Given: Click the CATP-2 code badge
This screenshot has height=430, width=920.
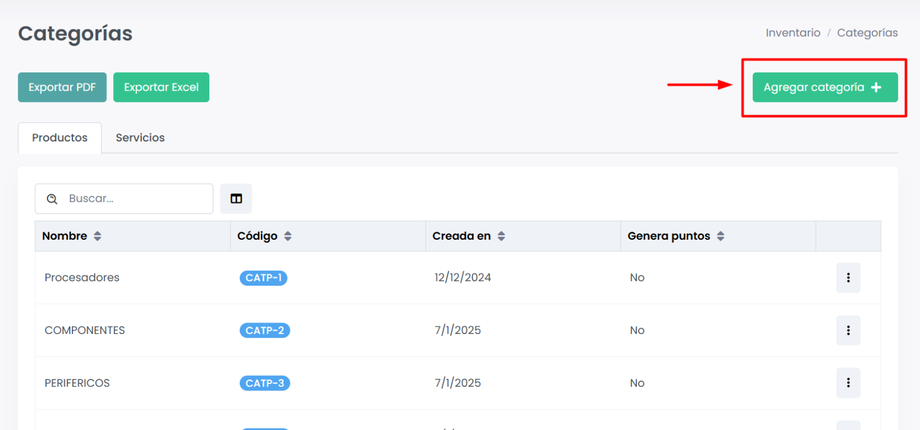Looking at the screenshot, I should pyautogui.click(x=264, y=331).
